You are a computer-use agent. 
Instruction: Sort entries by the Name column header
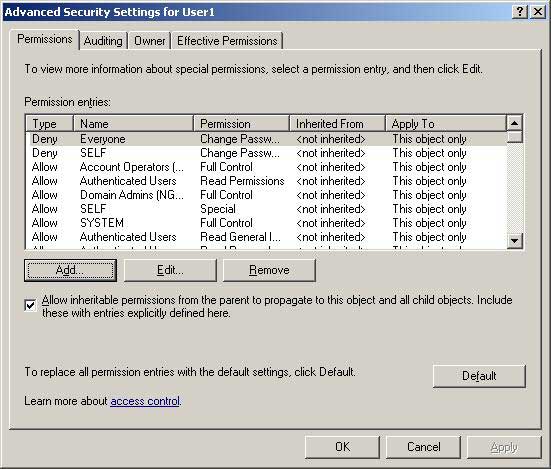click(133, 124)
